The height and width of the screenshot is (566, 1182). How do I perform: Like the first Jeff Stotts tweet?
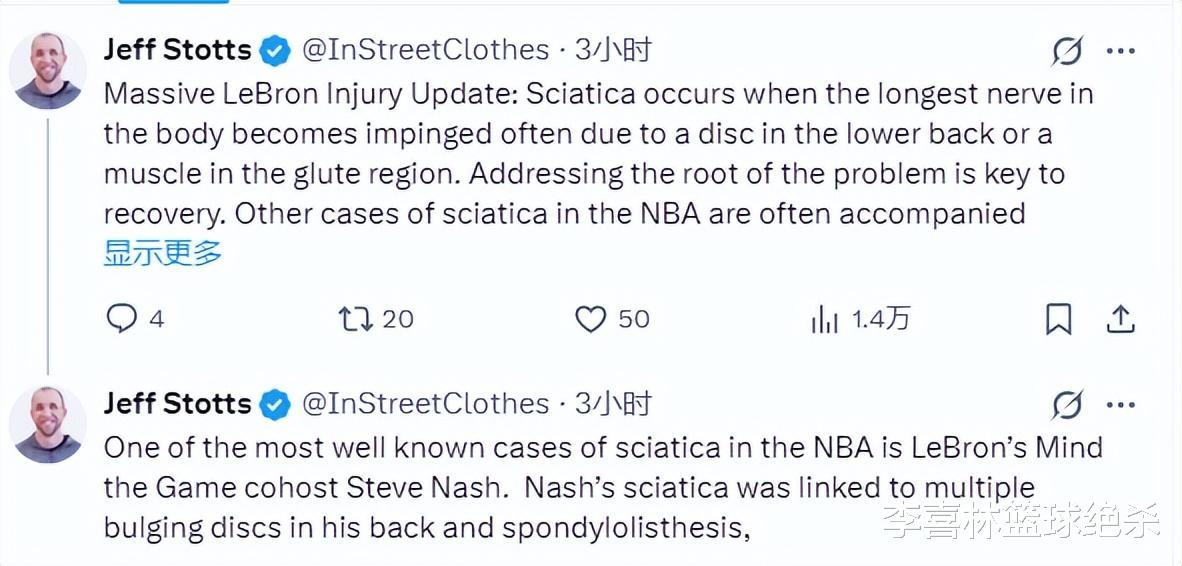pos(591,319)
